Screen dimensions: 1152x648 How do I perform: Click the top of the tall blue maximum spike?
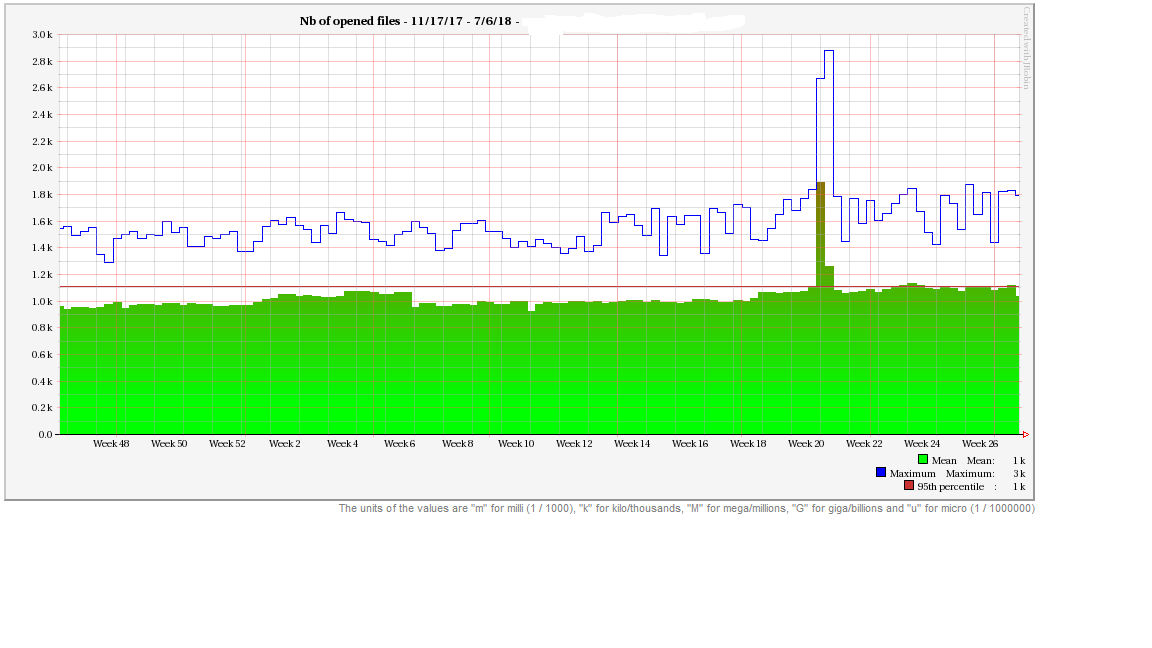coord(828,51)
